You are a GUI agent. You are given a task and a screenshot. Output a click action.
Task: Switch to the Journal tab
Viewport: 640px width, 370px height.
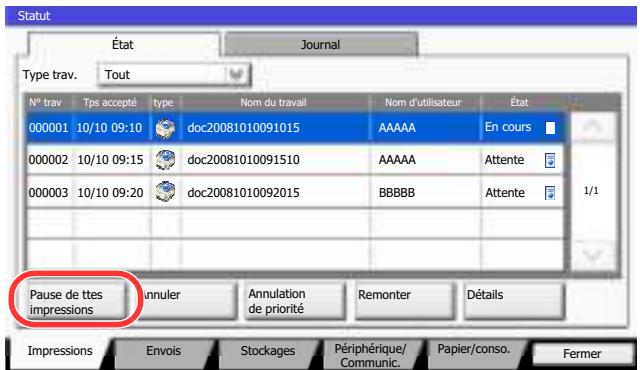[320, 44]
